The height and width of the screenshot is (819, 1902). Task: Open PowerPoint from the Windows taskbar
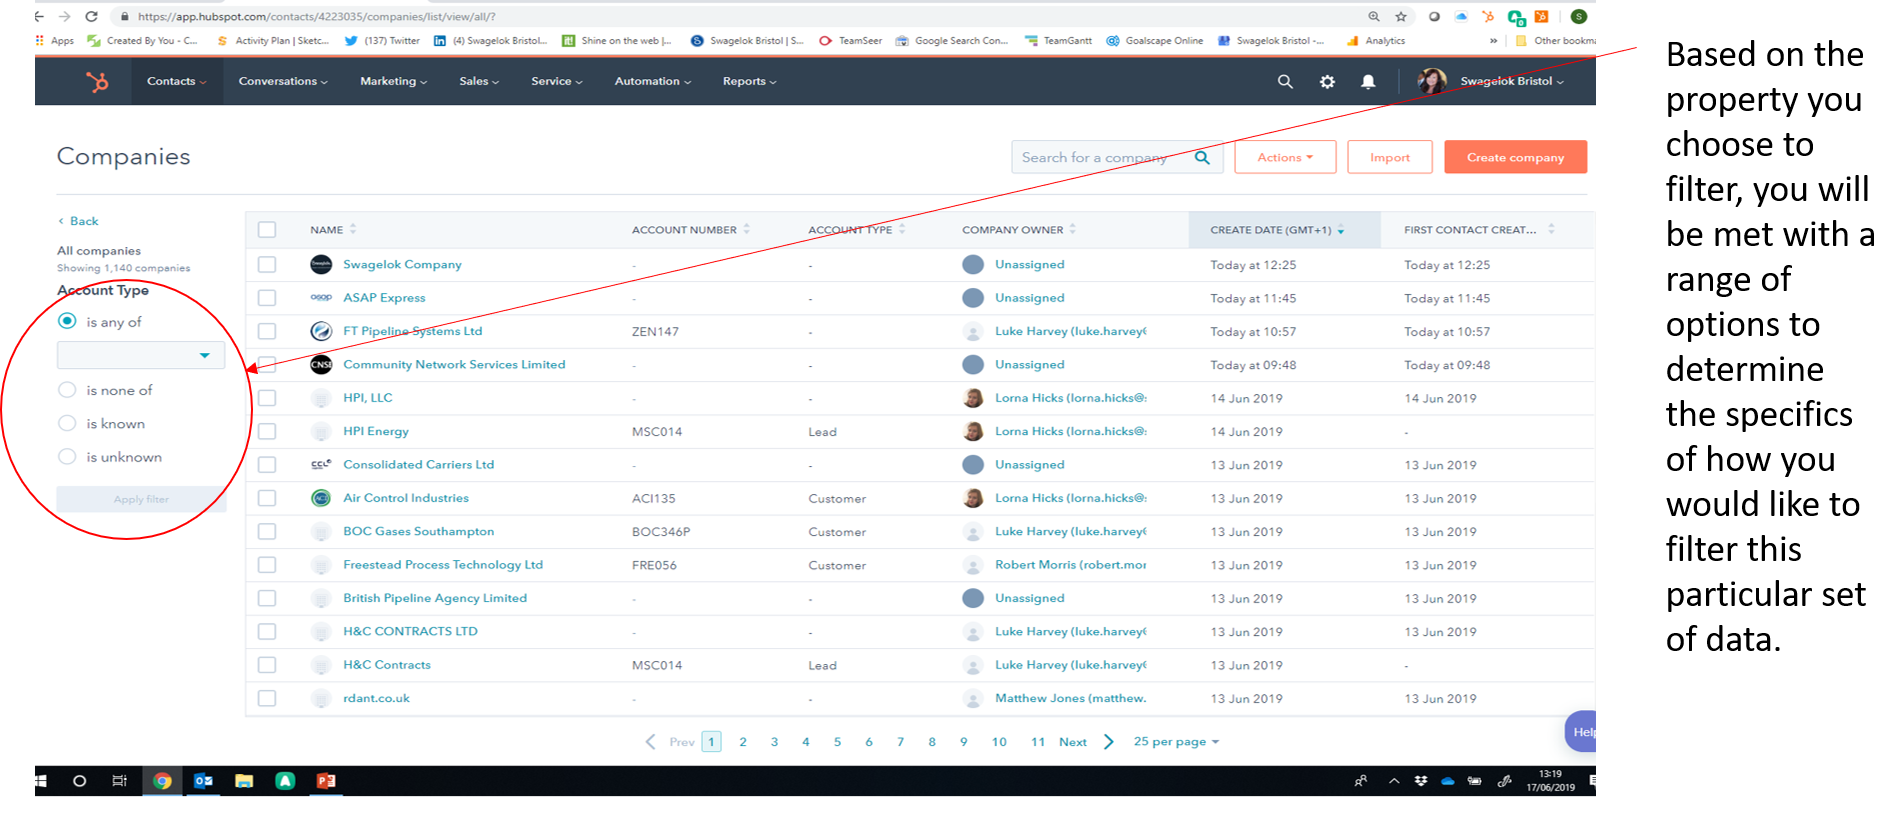point(326,781)
